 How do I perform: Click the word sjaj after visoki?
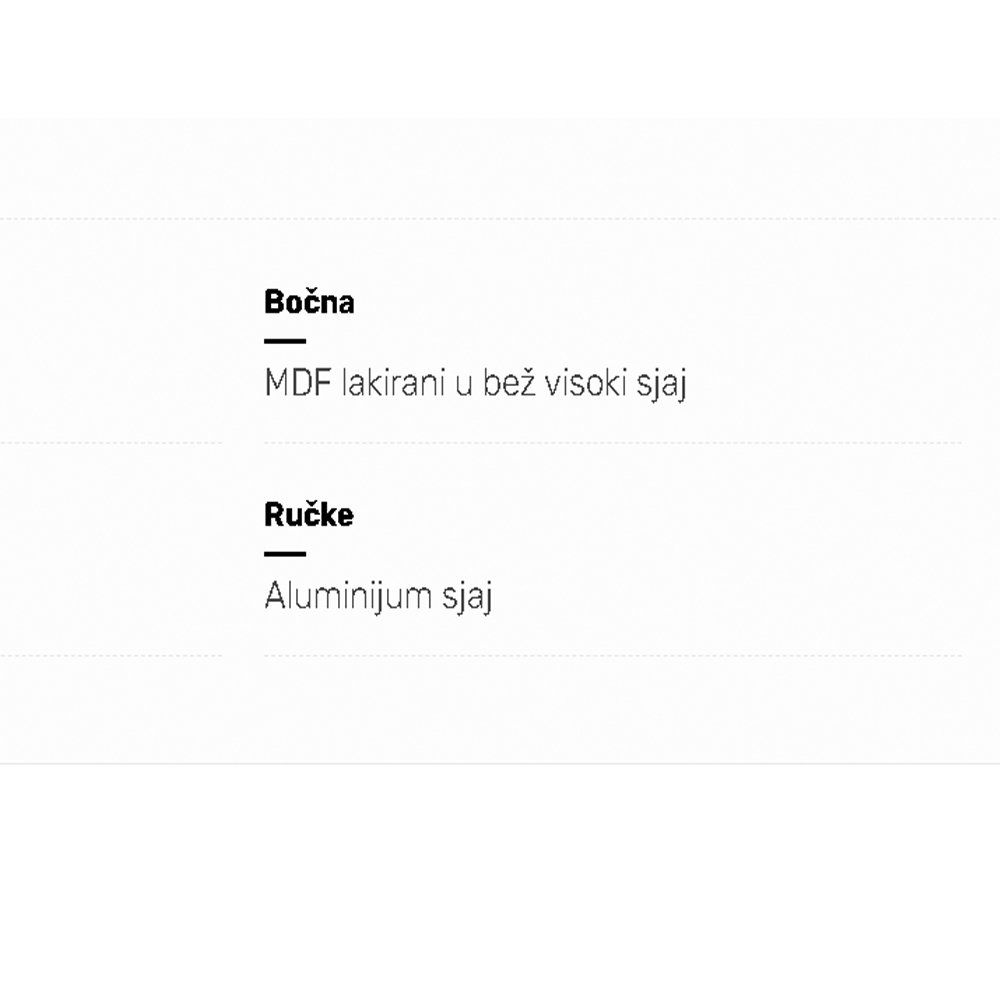pos(661,385)
